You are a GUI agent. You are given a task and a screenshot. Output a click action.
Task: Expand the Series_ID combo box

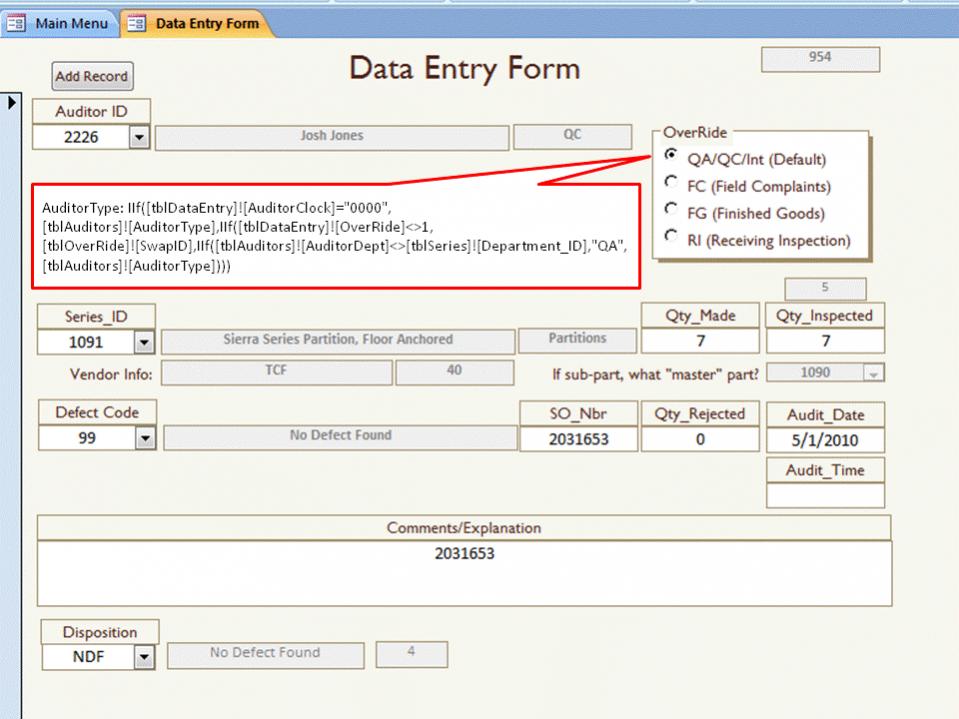pyautogui.click(x=143, y=342)
